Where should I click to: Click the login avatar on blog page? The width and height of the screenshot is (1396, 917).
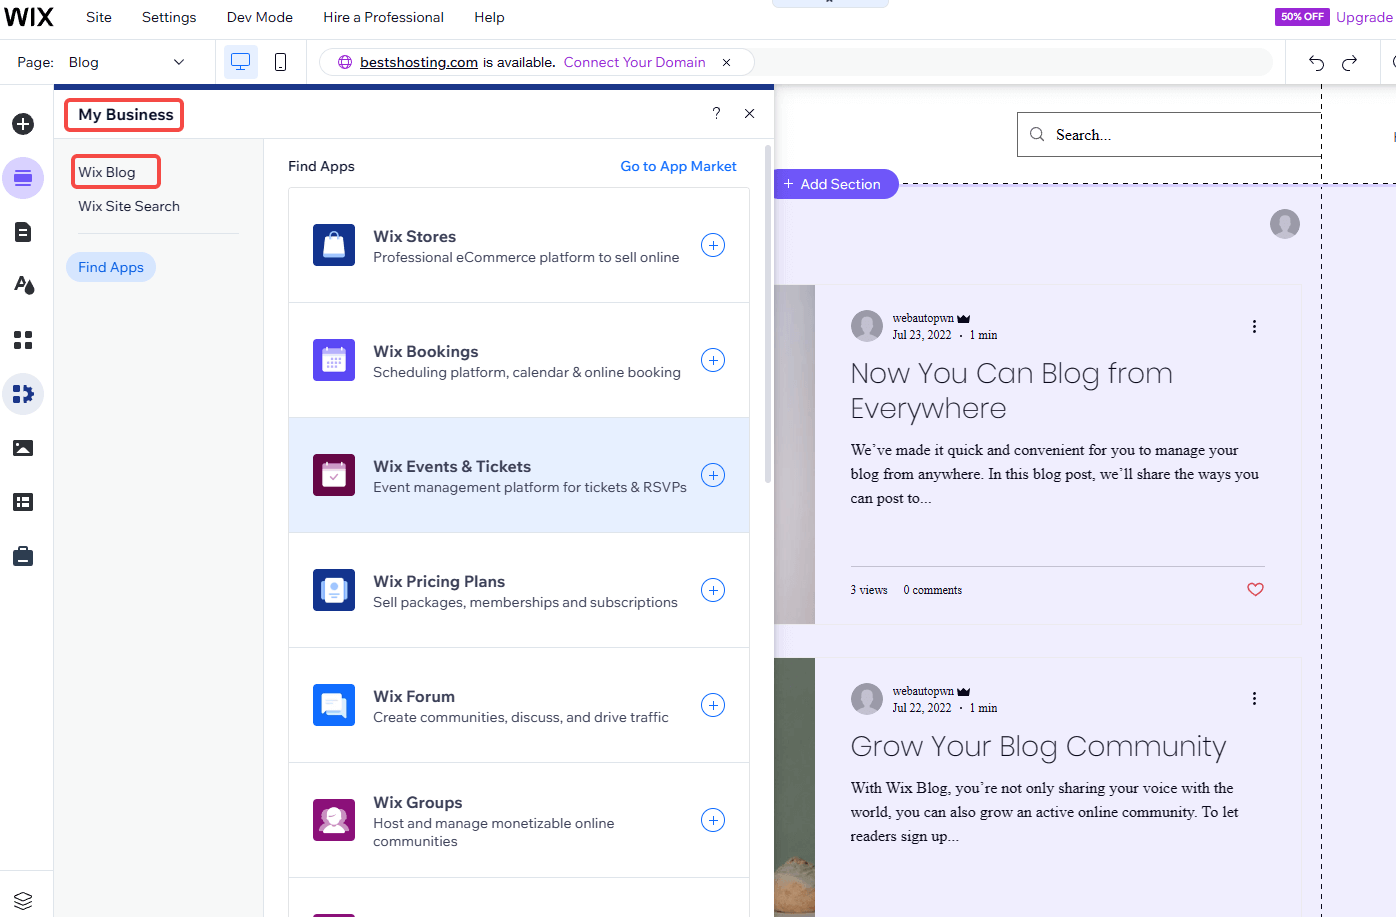tap(1285, 224)
